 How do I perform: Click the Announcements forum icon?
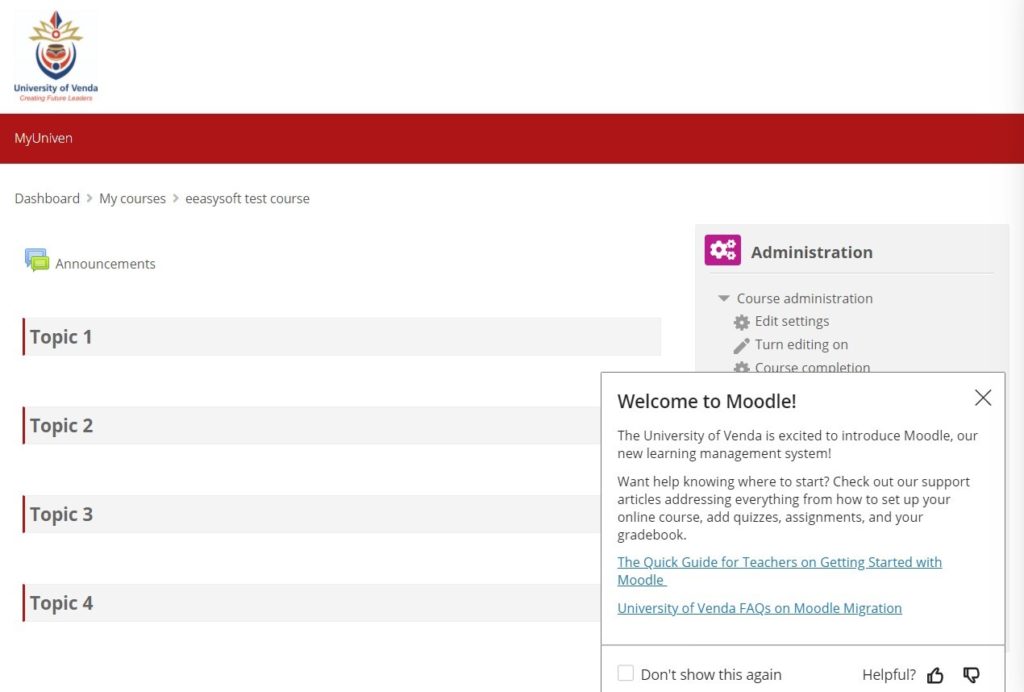[37, 260]
